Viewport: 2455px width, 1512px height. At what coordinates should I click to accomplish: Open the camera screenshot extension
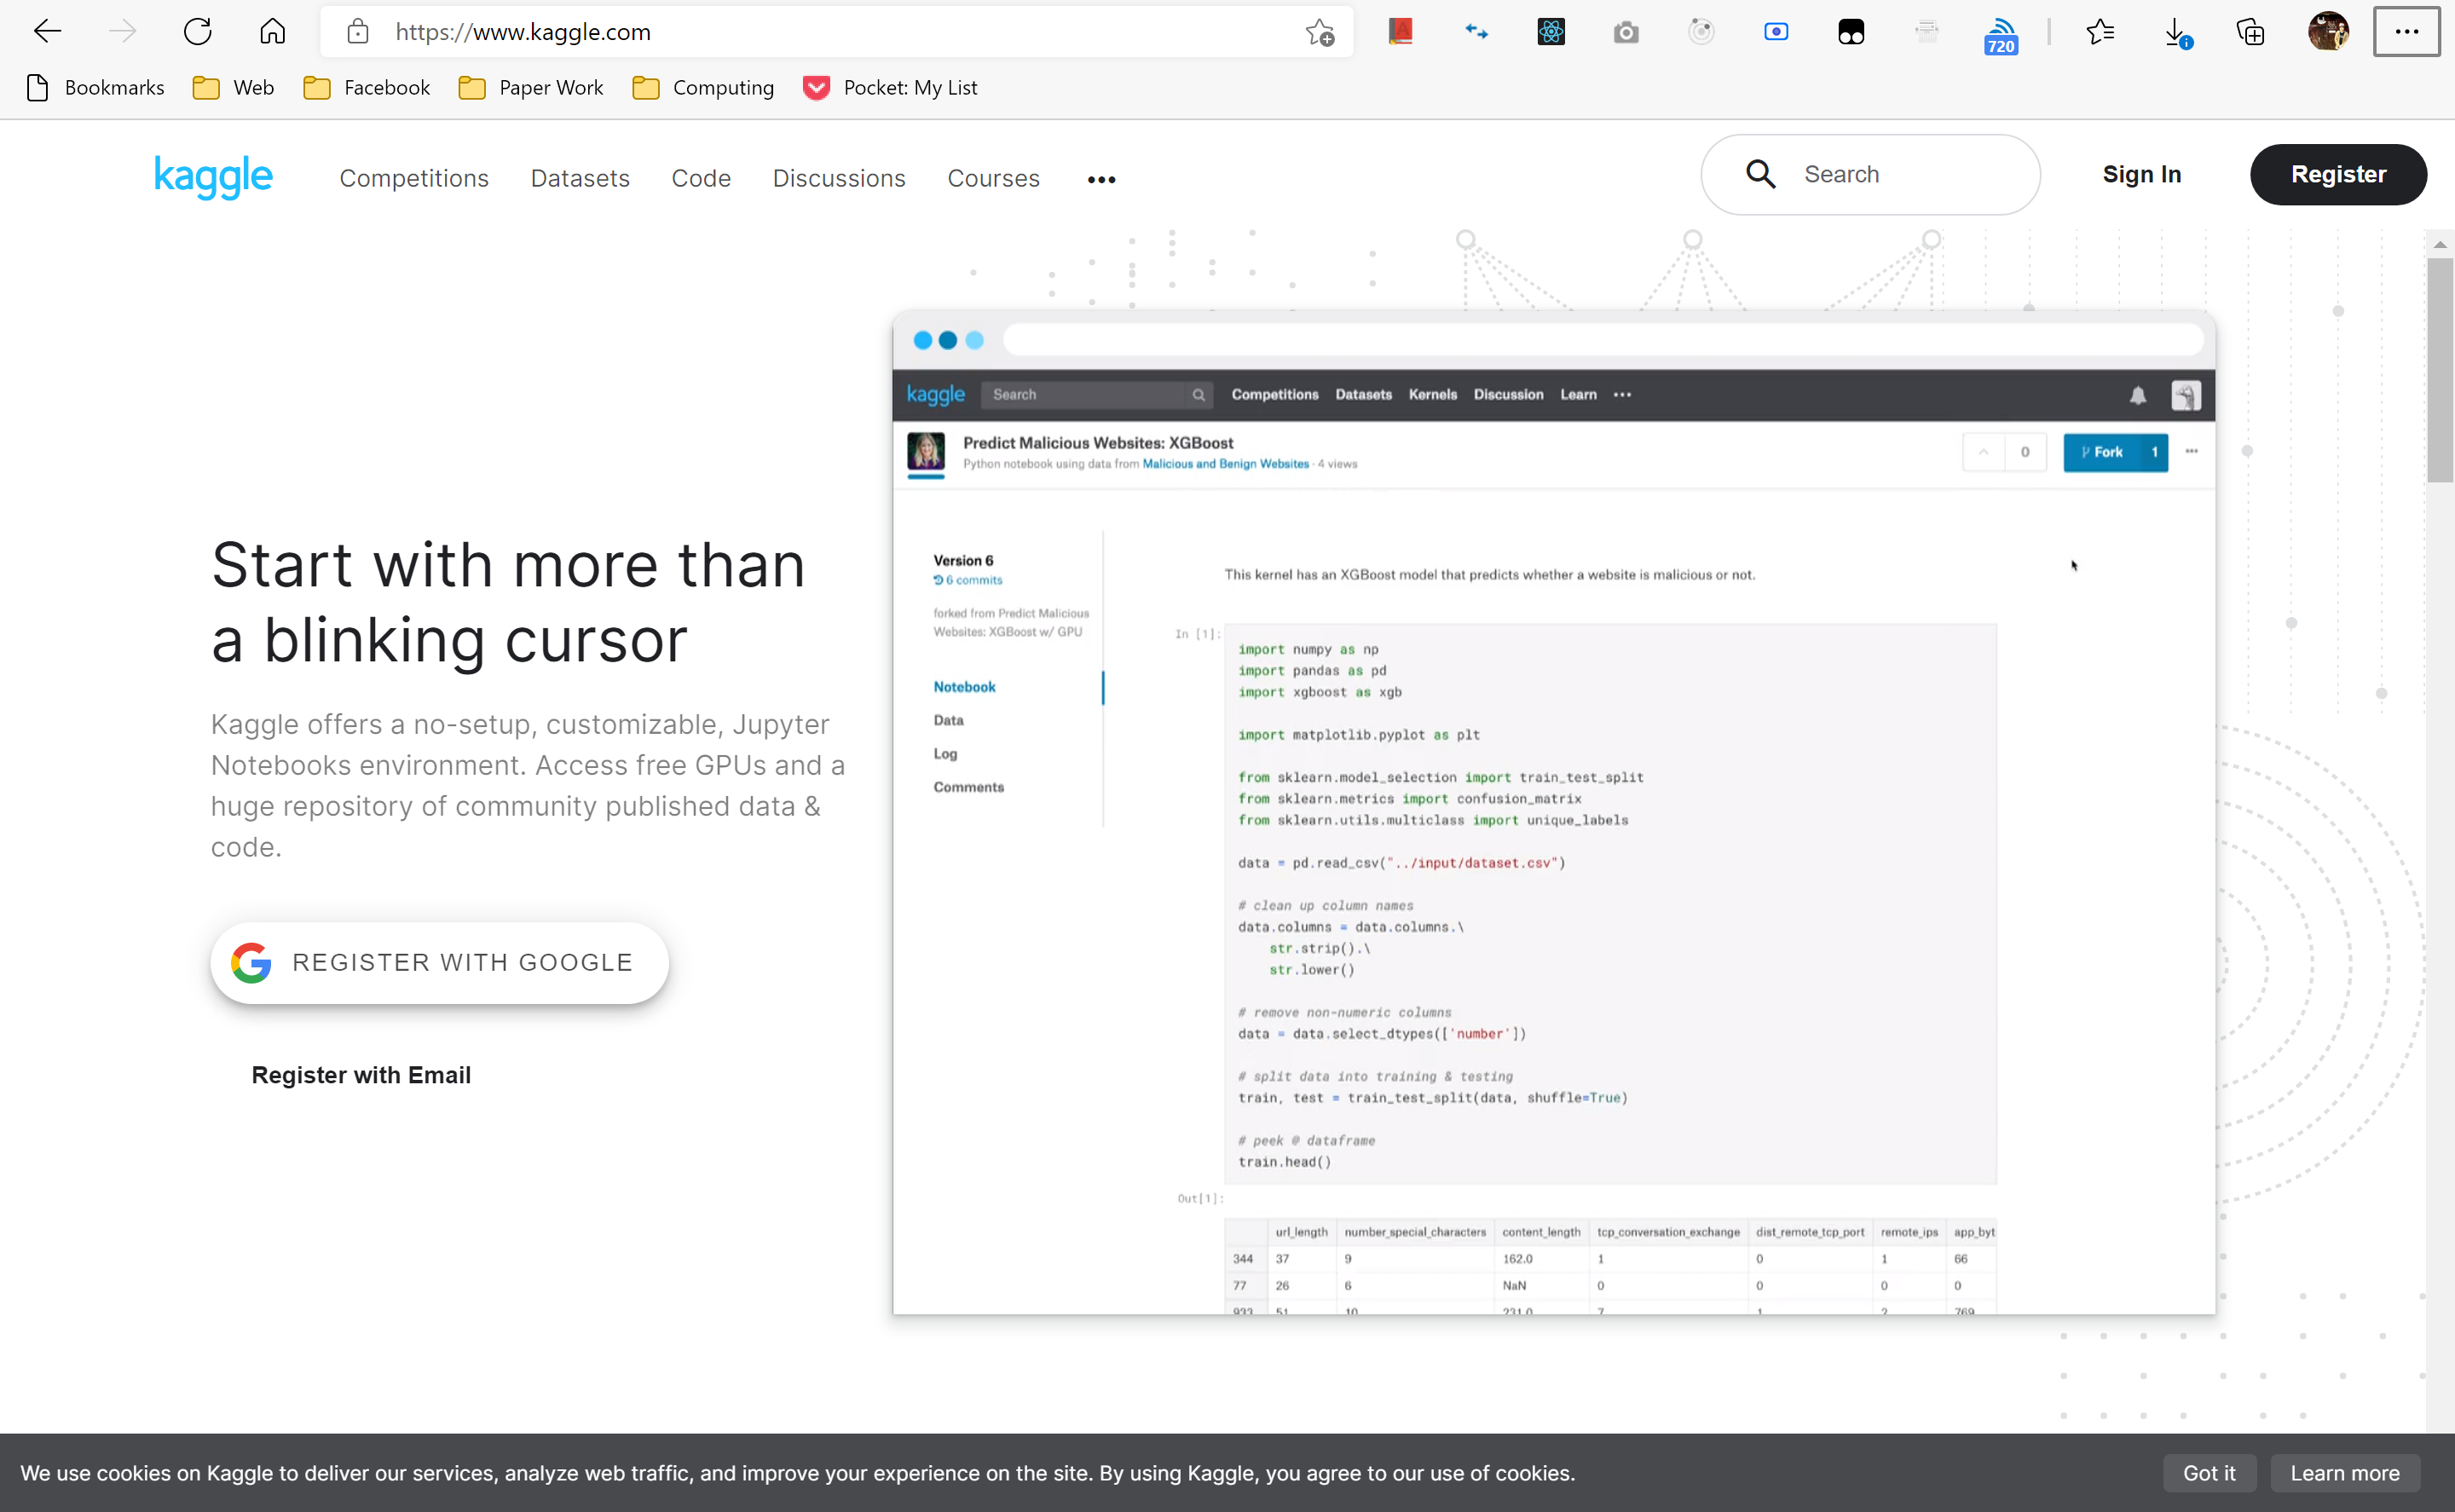(x=1626, y=32)
